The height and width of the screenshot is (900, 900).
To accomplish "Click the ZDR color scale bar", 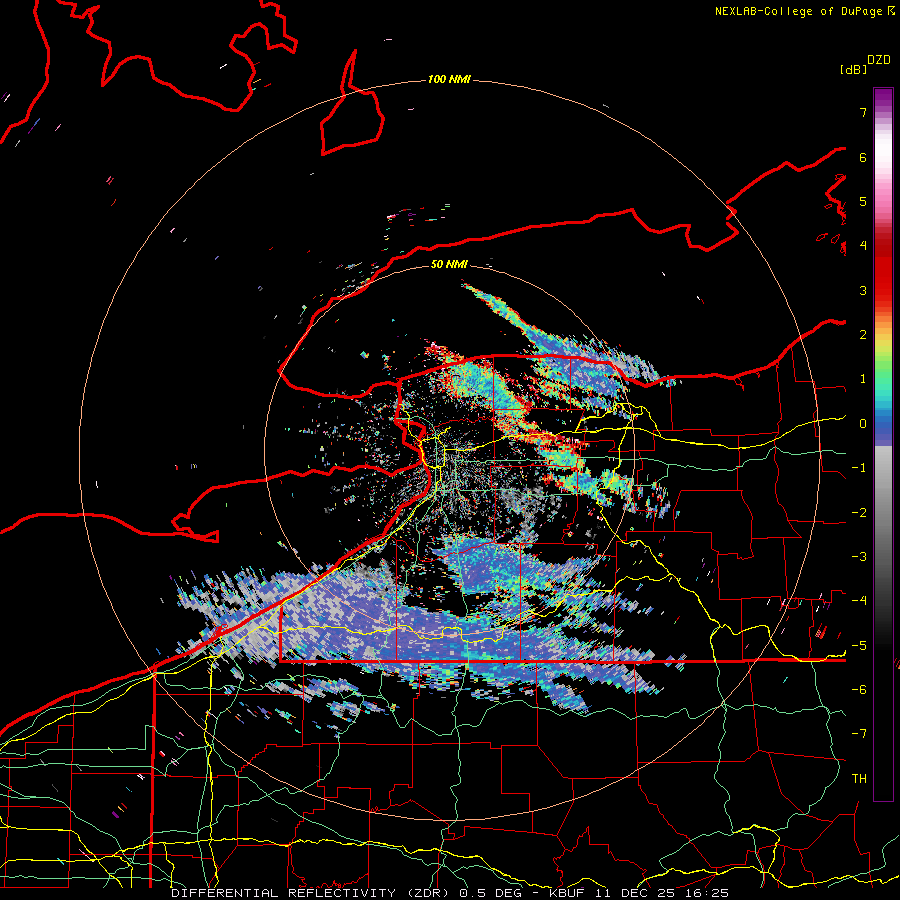I will [883, 444].
